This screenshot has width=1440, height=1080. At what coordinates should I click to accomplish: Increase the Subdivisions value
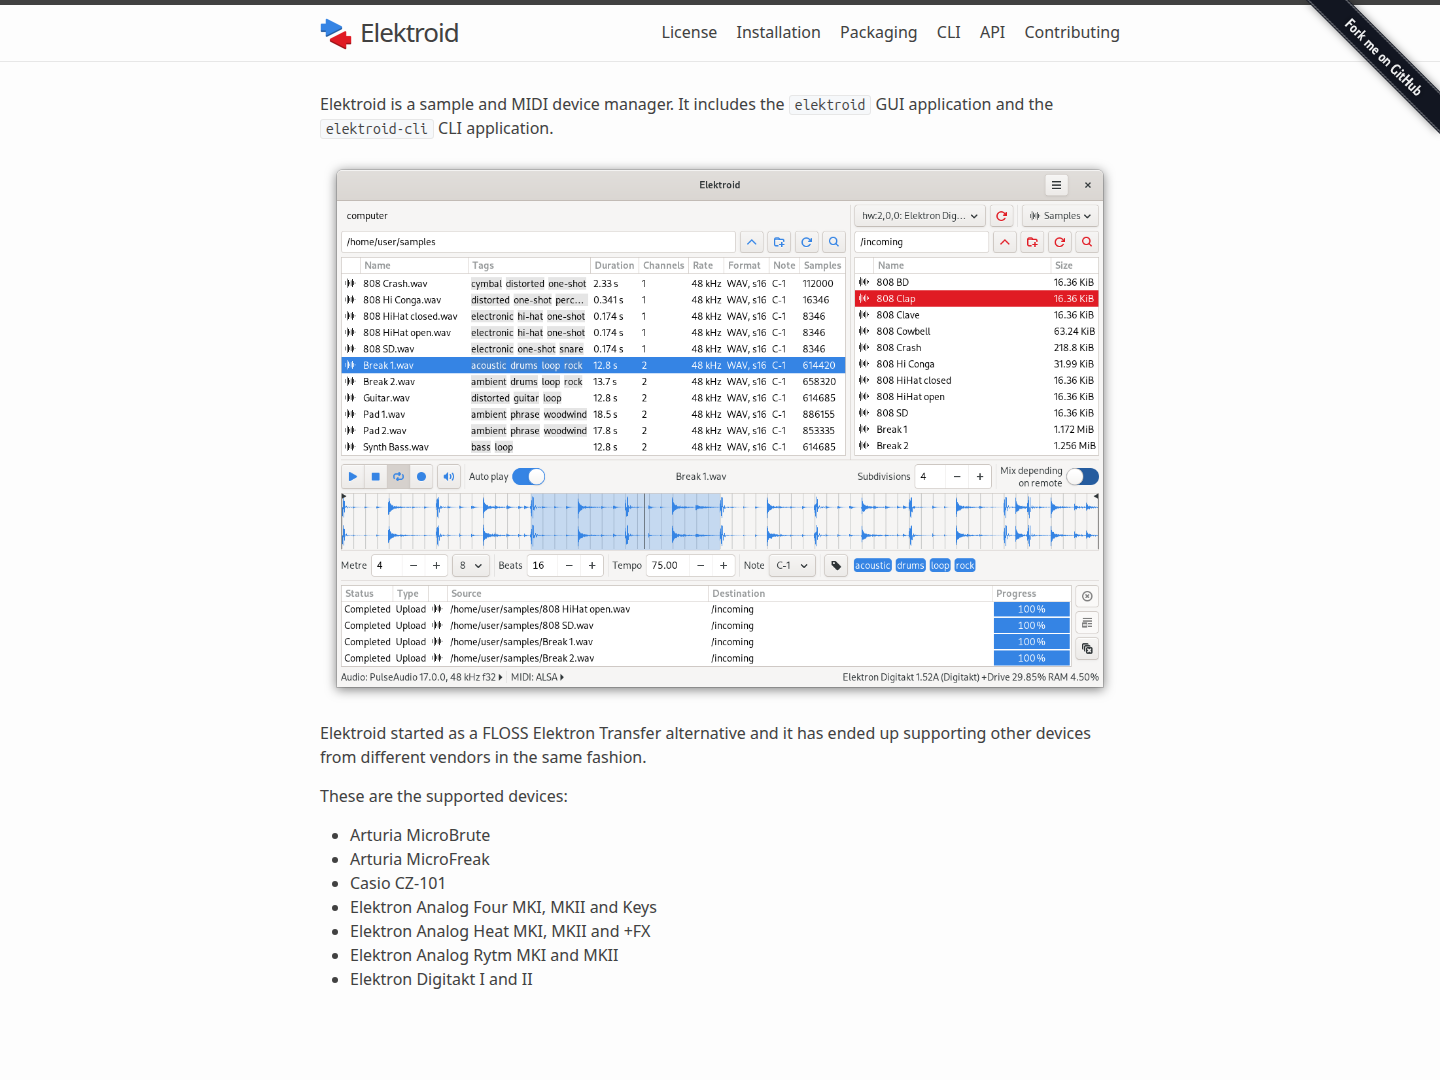[x=980, y=477]
